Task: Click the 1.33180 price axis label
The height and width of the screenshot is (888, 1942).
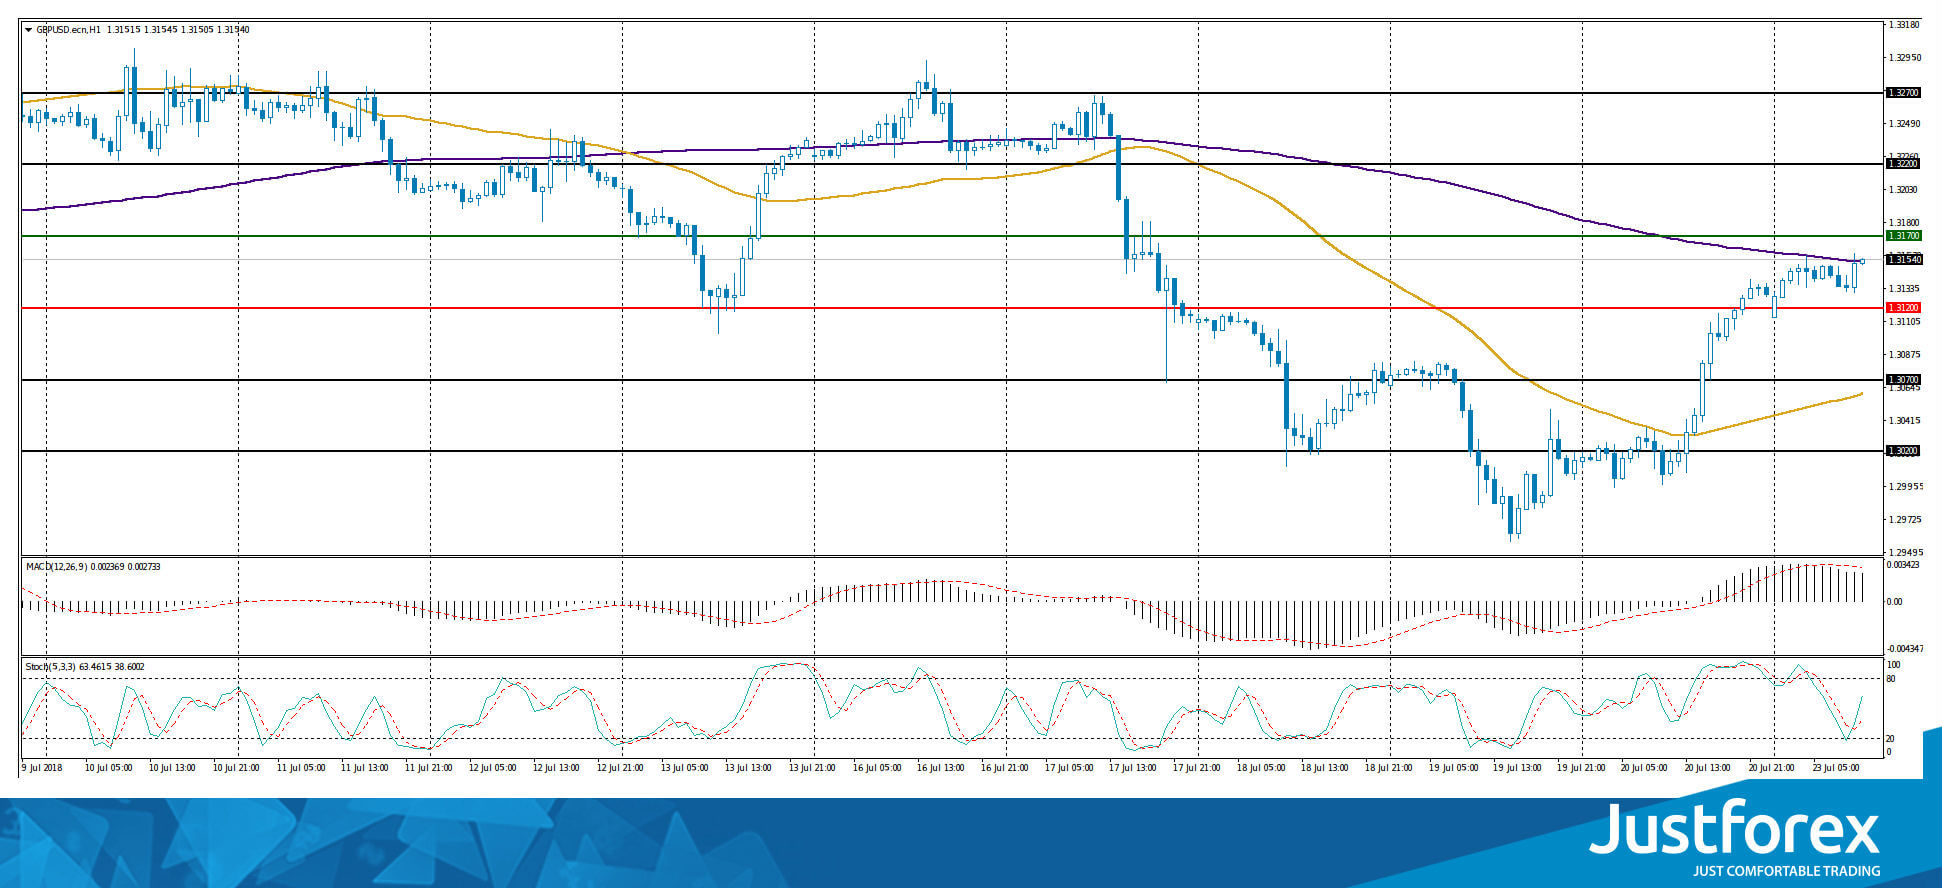Action: click(1905, 25)
